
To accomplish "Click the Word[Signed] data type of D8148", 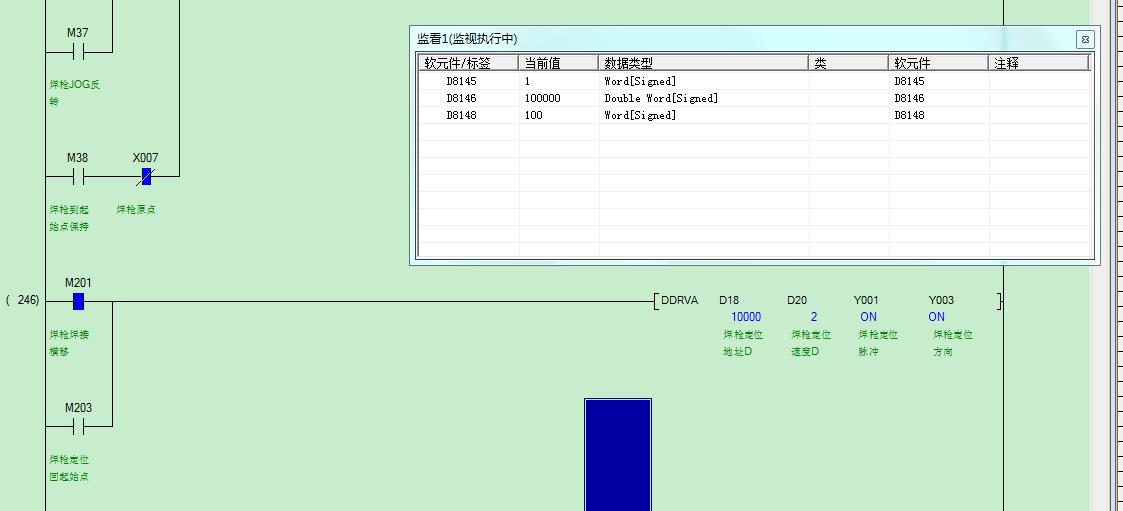I will (640, 115).
